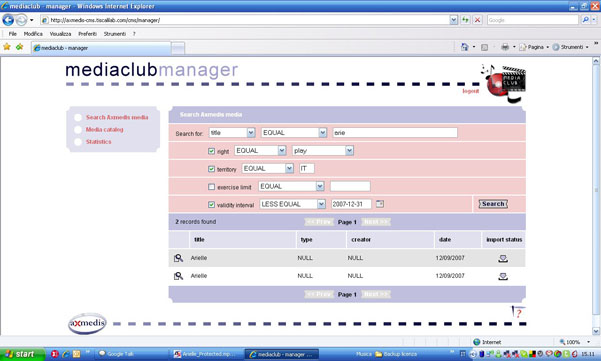Open a new blank browser tab
The width and height of the screenshot is (601, 361).
(x=178, y=48)
